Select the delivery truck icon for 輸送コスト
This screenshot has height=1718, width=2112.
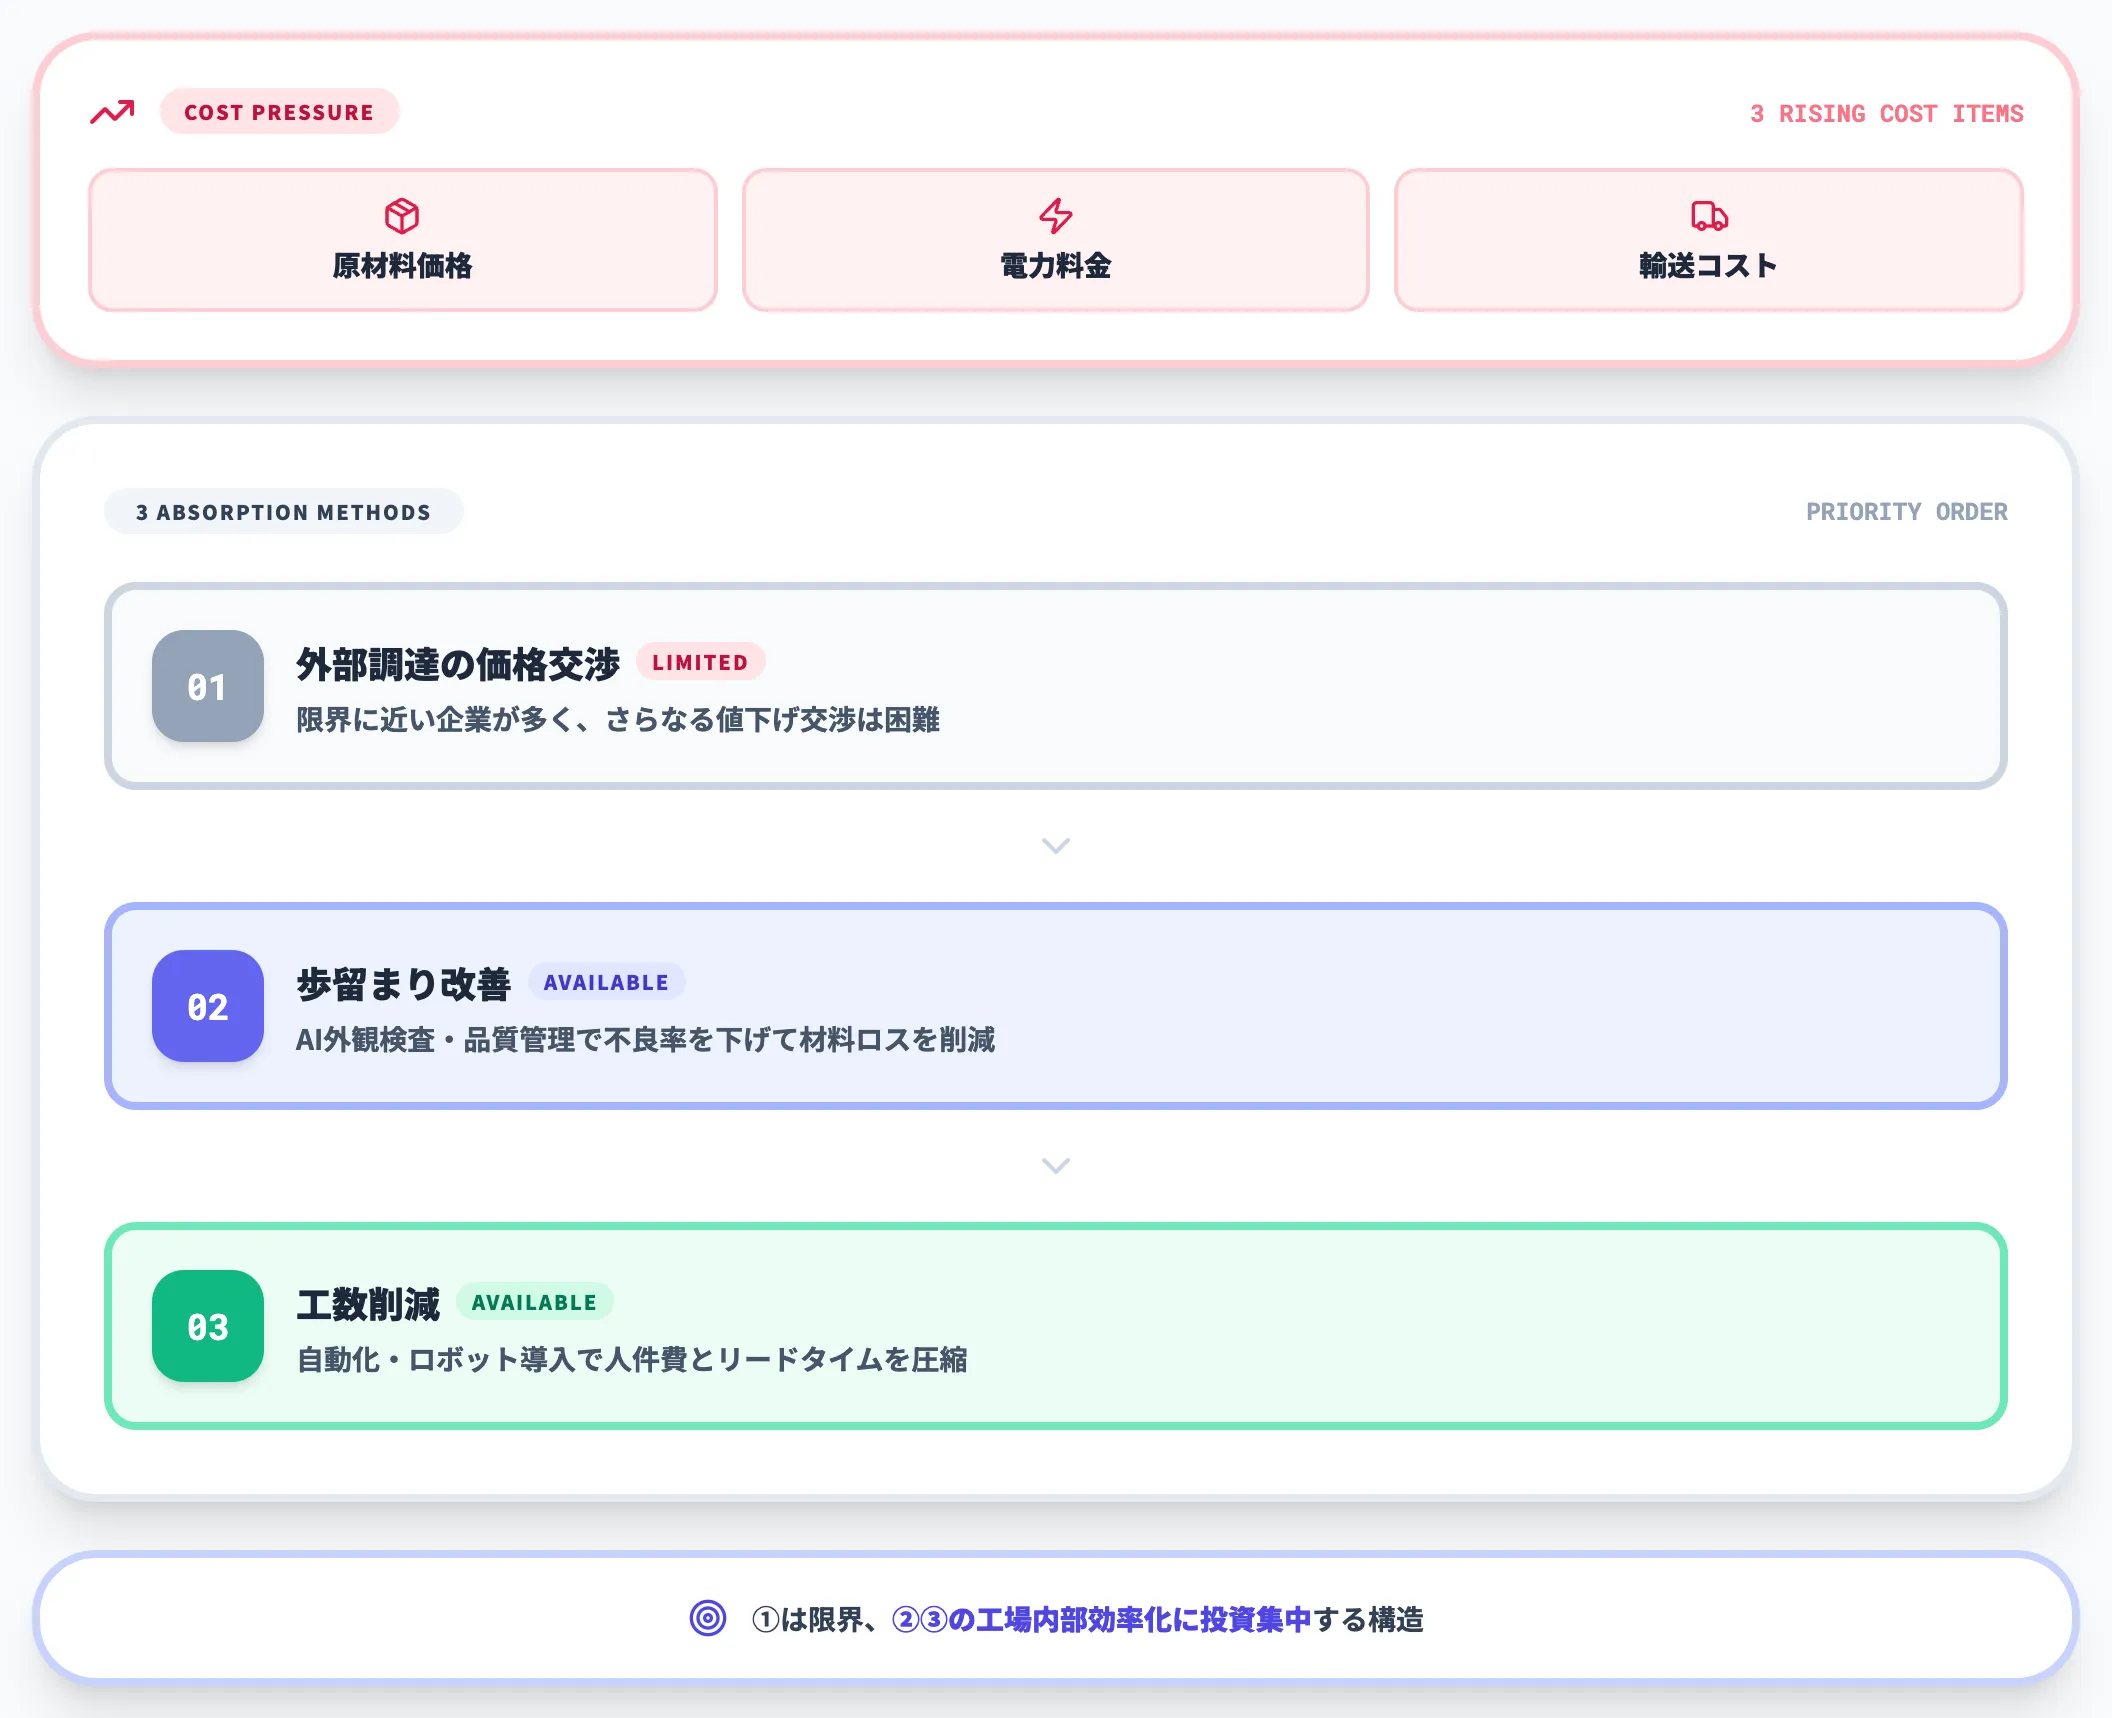click(x=1710, y=215)
